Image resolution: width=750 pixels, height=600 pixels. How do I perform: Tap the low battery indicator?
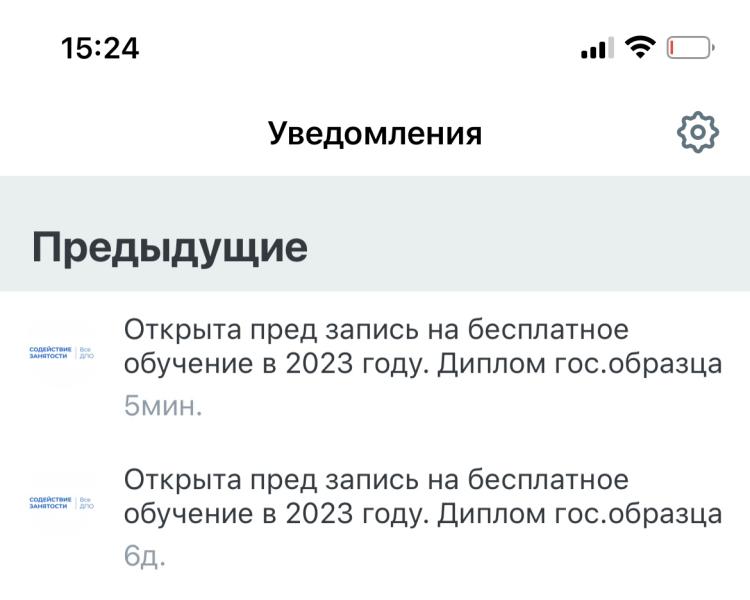pyautogui.click(x=690, y=47)
